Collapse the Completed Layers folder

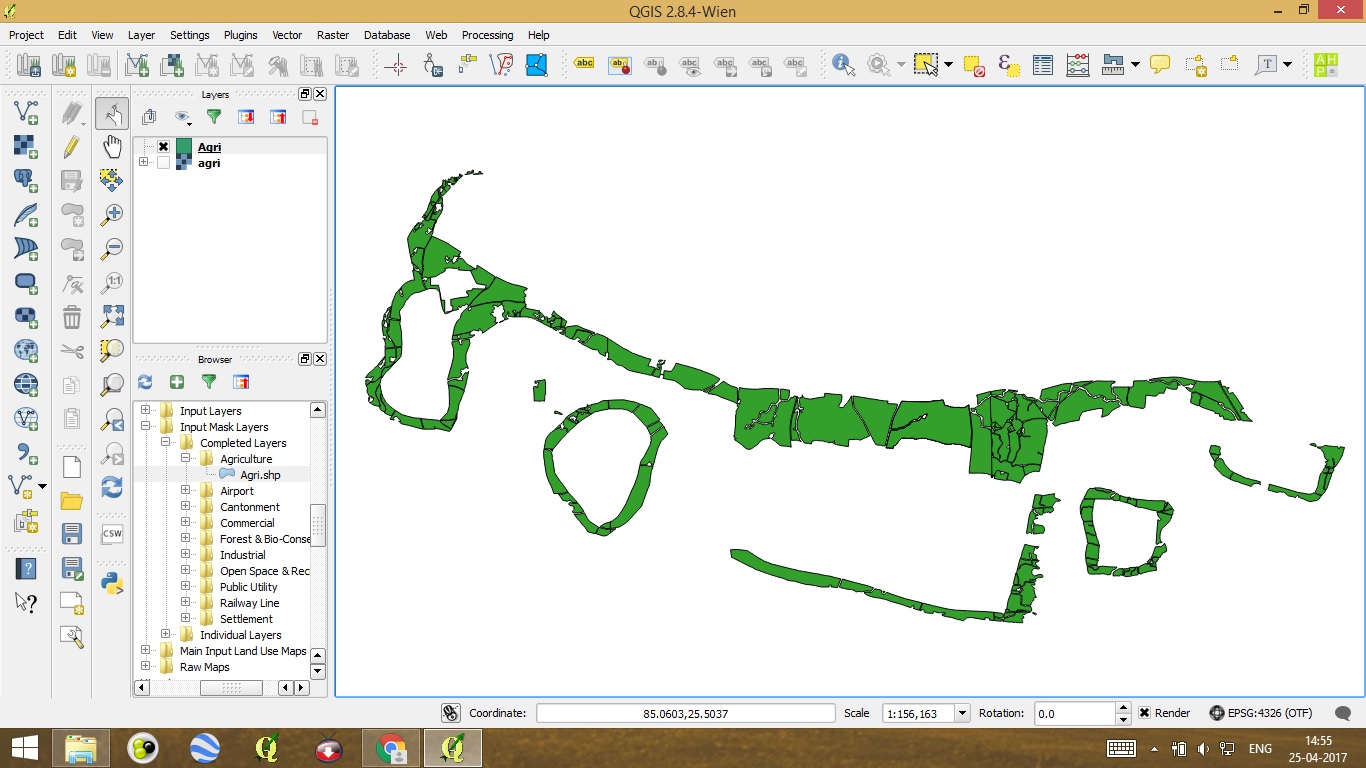pyautogui.click(x=166, y=443)
